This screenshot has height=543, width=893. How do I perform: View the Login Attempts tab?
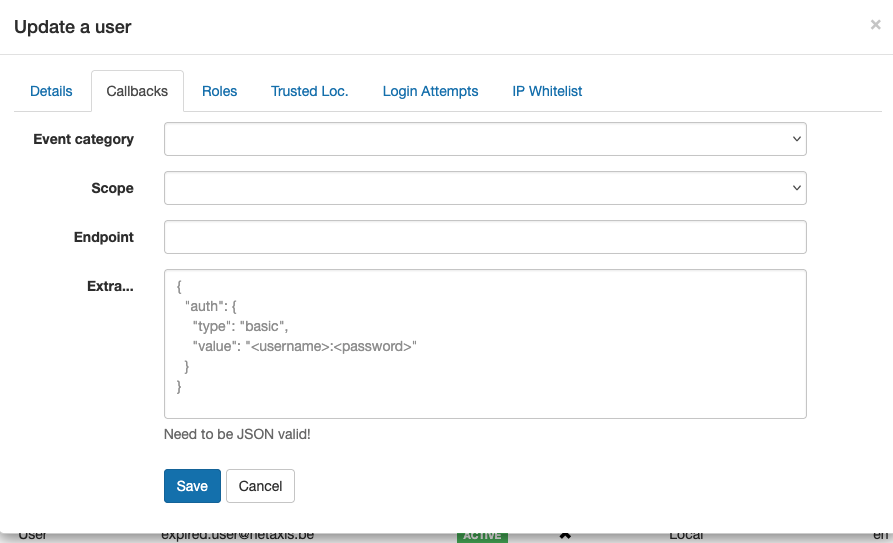coord(430,91)
